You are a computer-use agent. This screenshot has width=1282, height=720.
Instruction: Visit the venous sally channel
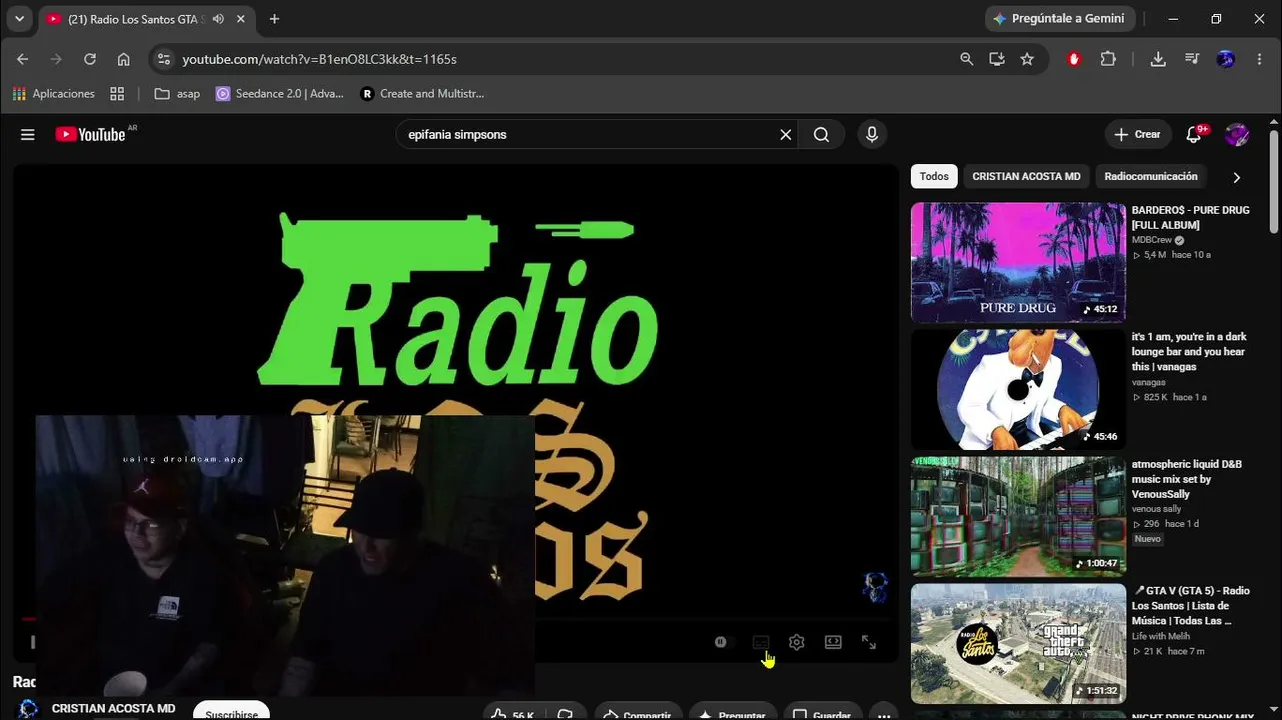(x=1157, y=509)
